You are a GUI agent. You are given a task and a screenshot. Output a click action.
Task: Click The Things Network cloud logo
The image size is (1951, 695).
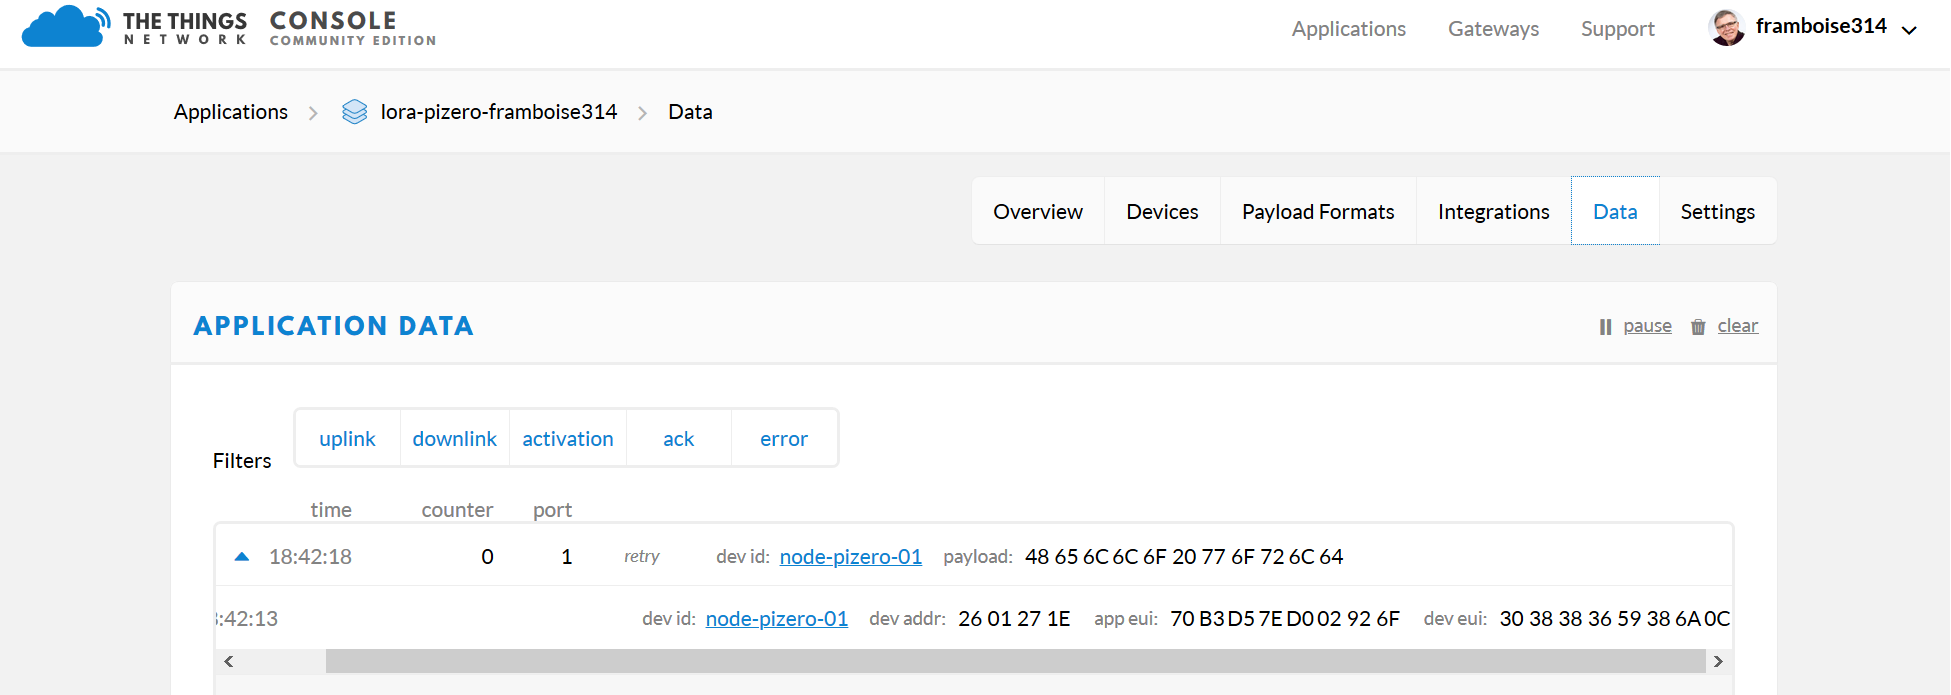click(x=66, y=27)
